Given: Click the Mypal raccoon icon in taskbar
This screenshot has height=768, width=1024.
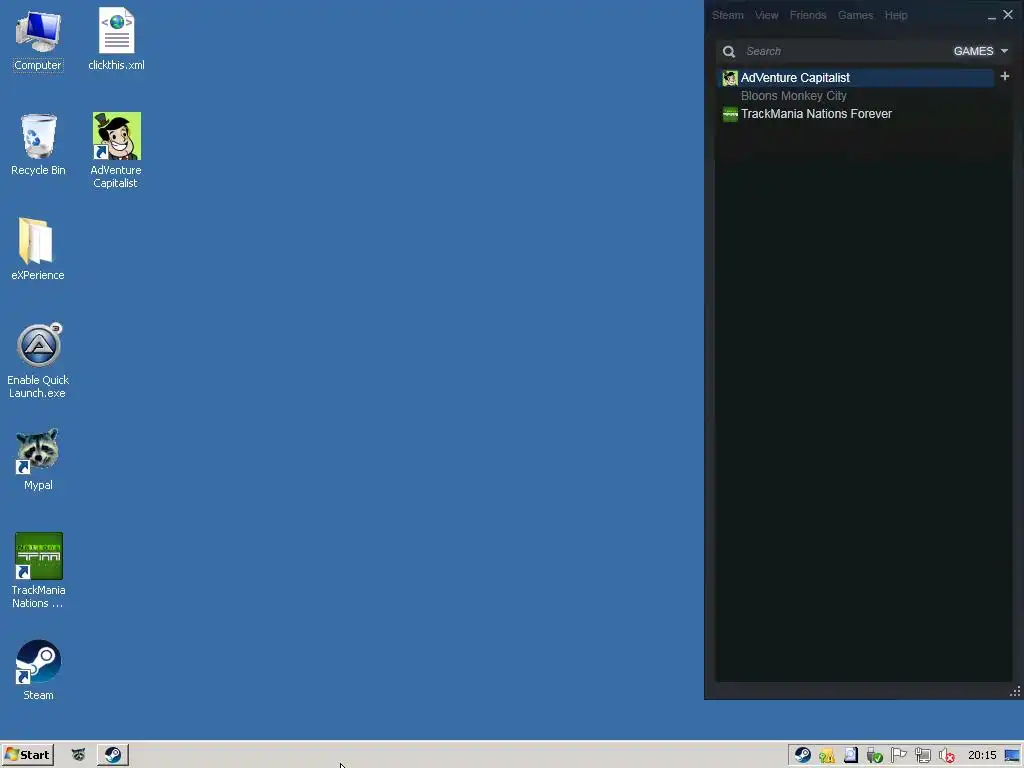Looking at the screenshot, I should pos(78,755).
